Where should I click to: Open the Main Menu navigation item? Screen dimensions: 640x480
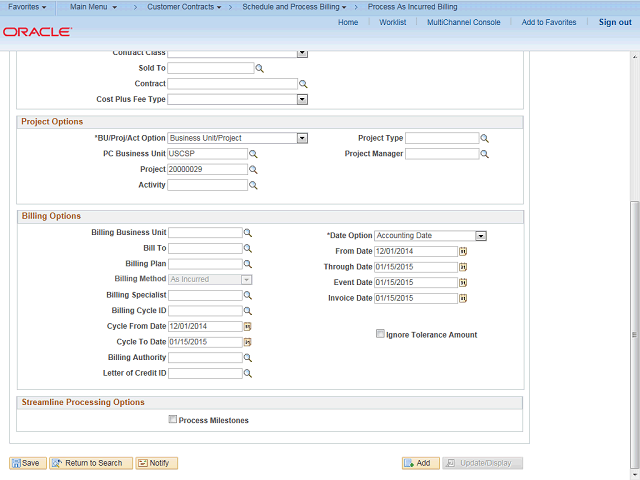click(x=93, y=7)
